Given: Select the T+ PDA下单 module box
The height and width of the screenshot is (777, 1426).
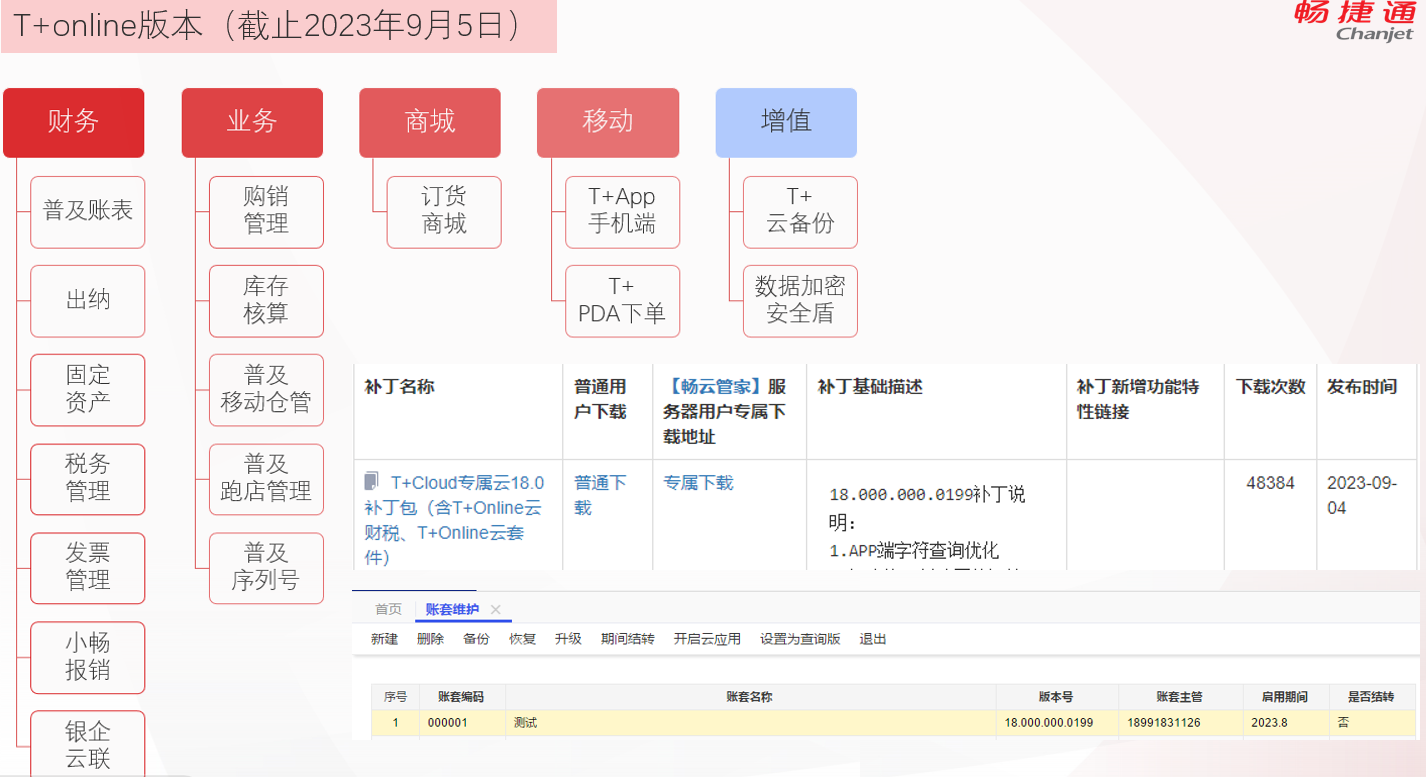Looking at the screenshot, I should 622,301.
